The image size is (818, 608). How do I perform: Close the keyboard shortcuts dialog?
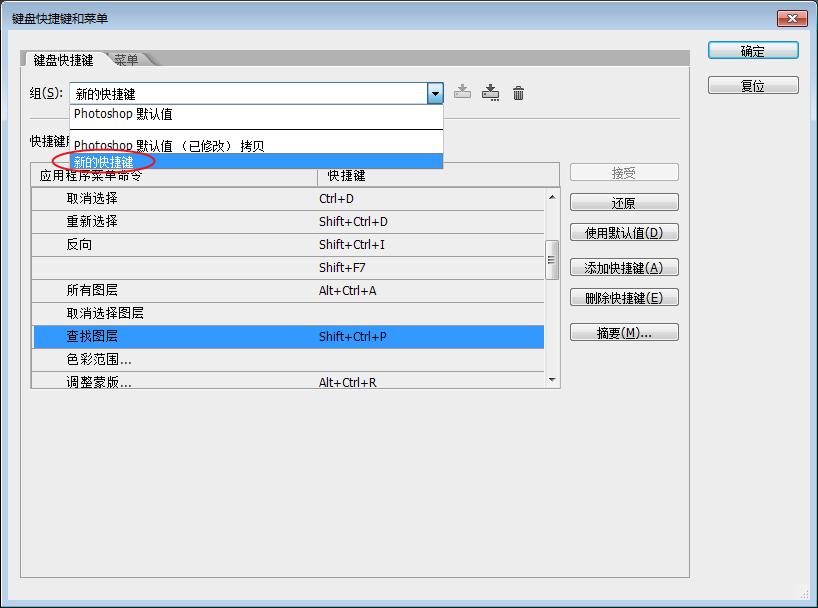pos(792,18)
